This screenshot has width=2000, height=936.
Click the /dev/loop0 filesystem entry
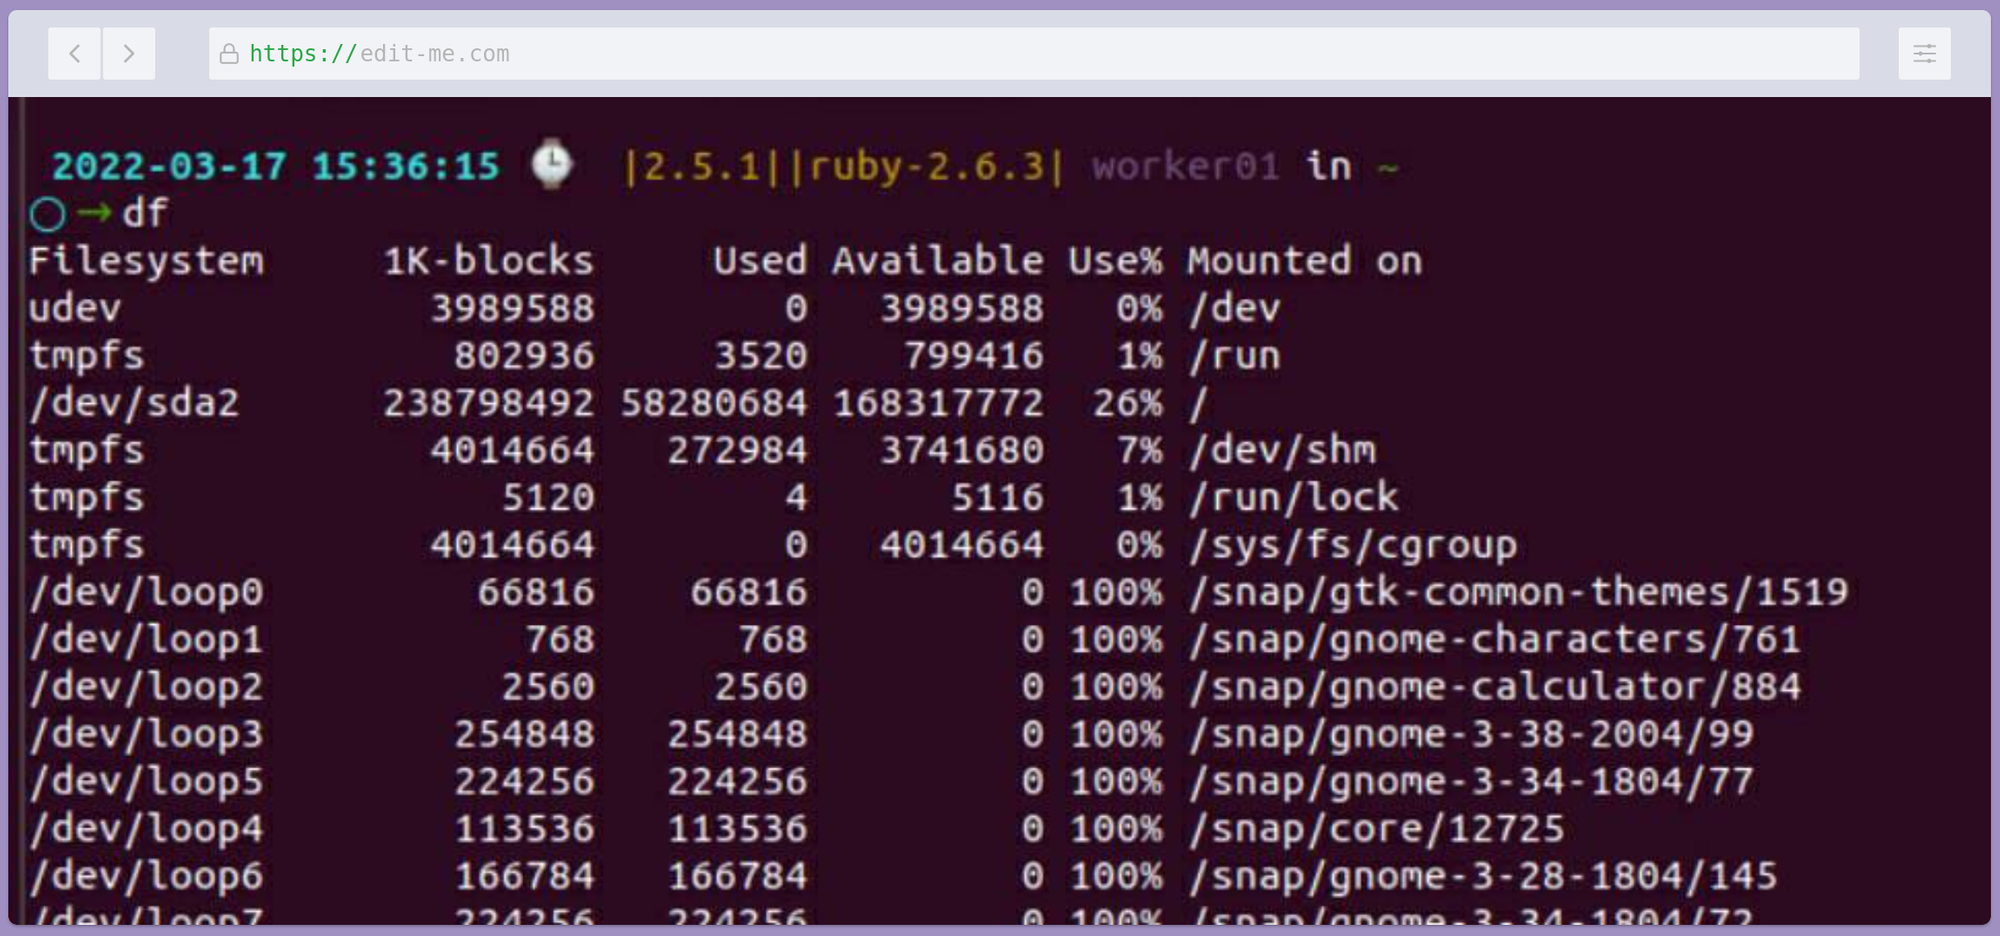point(146,592)
